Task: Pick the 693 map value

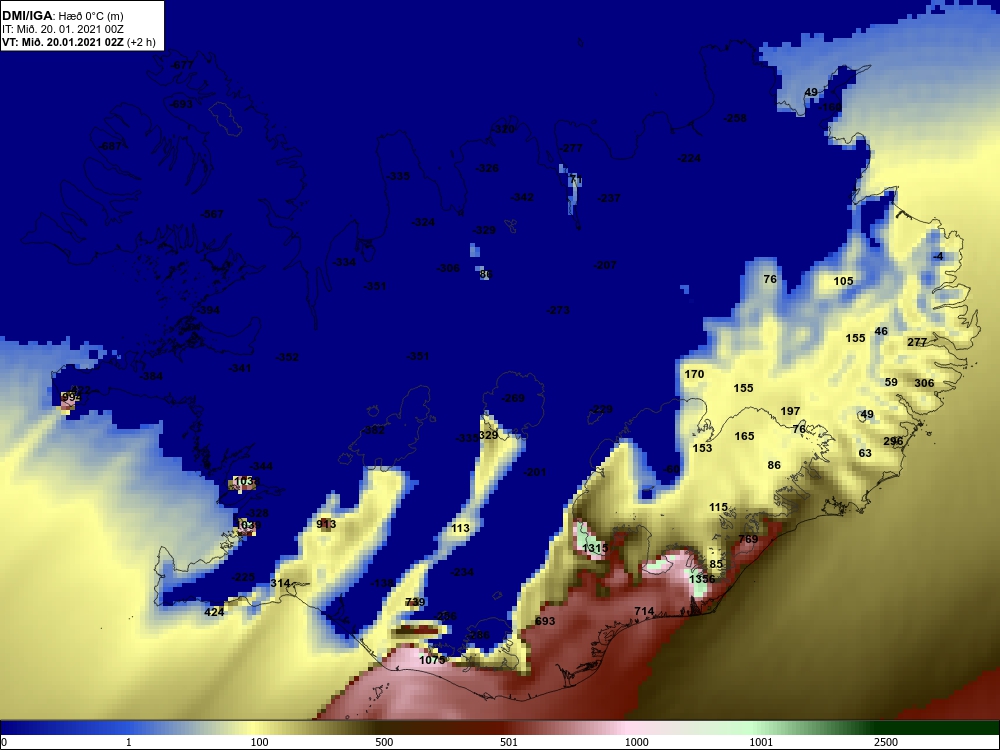Action: [545, 621]
